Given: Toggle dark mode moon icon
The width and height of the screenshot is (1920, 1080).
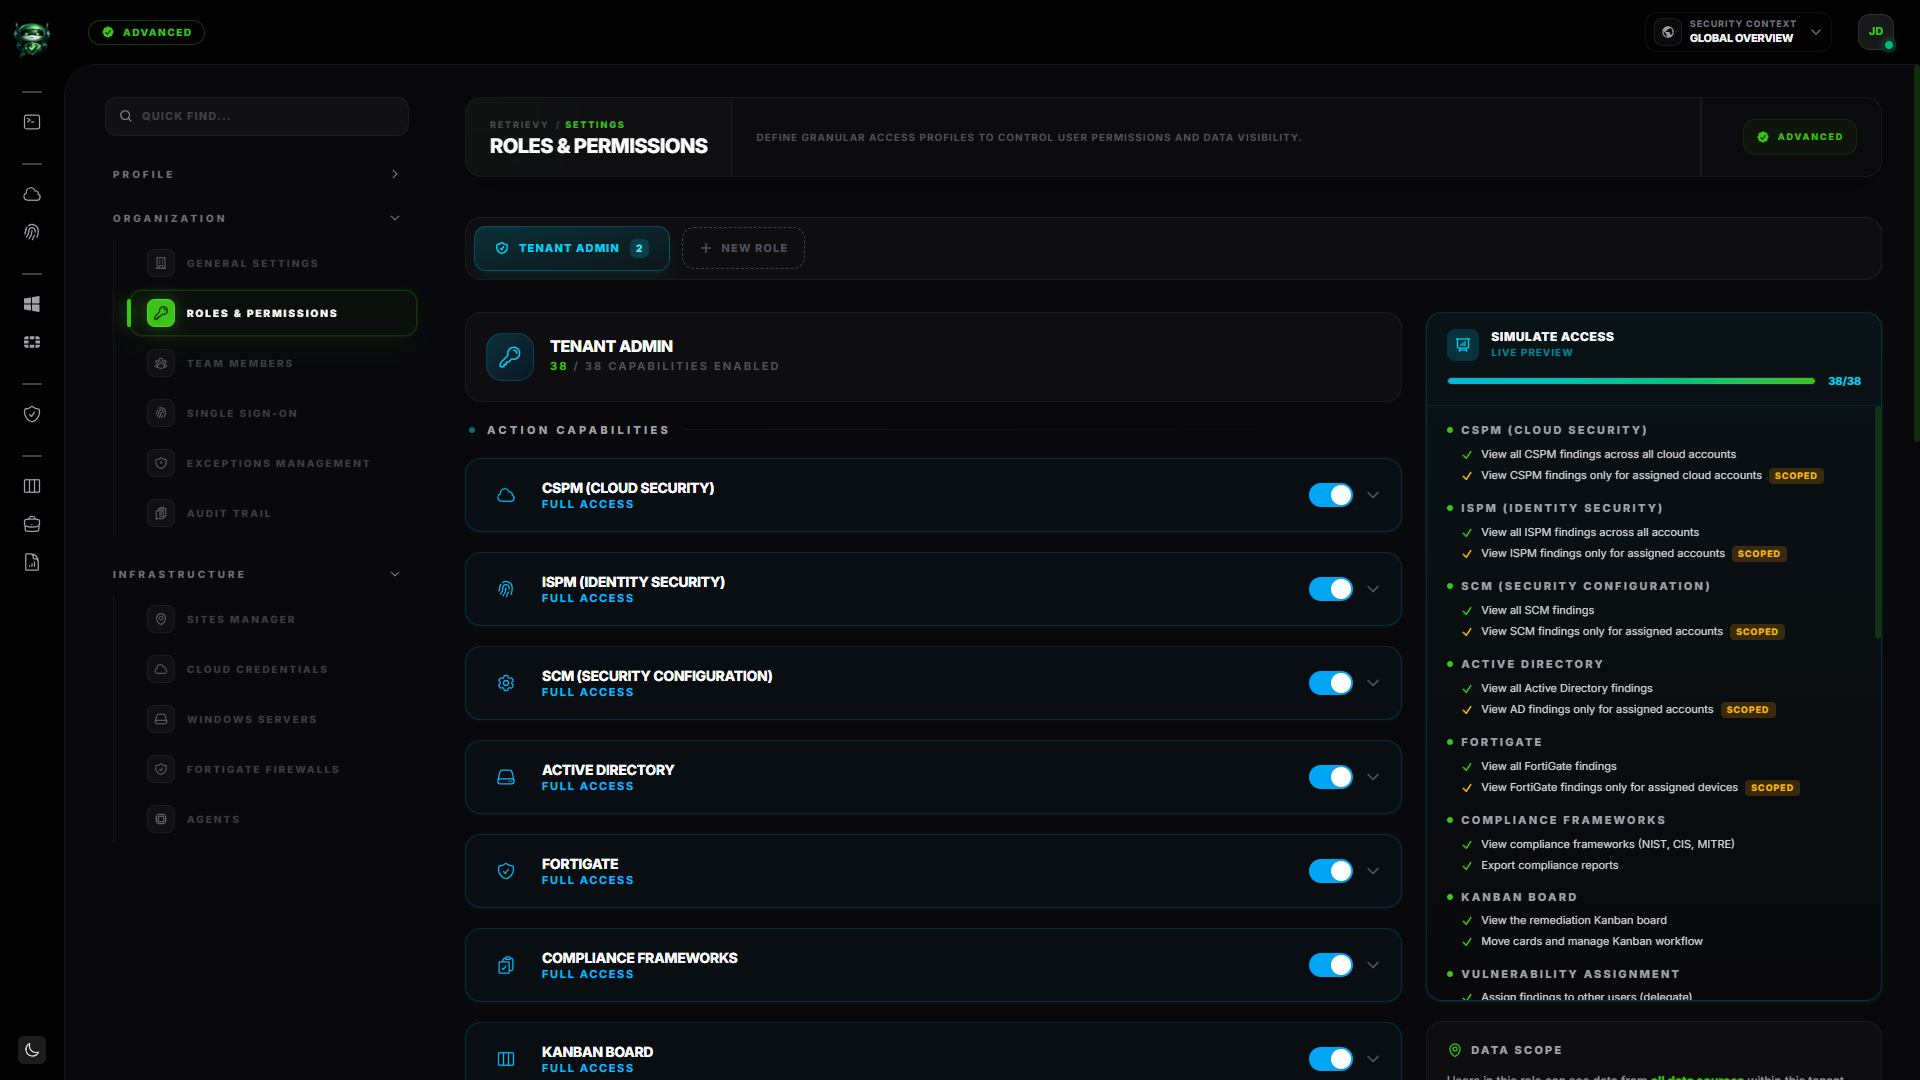Looking at the screenshot, I should tap(32, 1050).
